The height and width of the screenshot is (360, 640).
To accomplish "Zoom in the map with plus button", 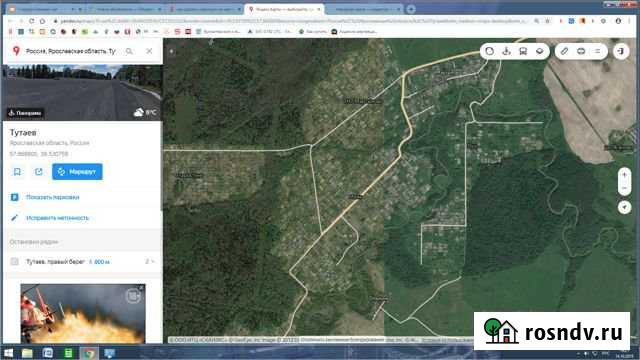I will pos(624,175).
